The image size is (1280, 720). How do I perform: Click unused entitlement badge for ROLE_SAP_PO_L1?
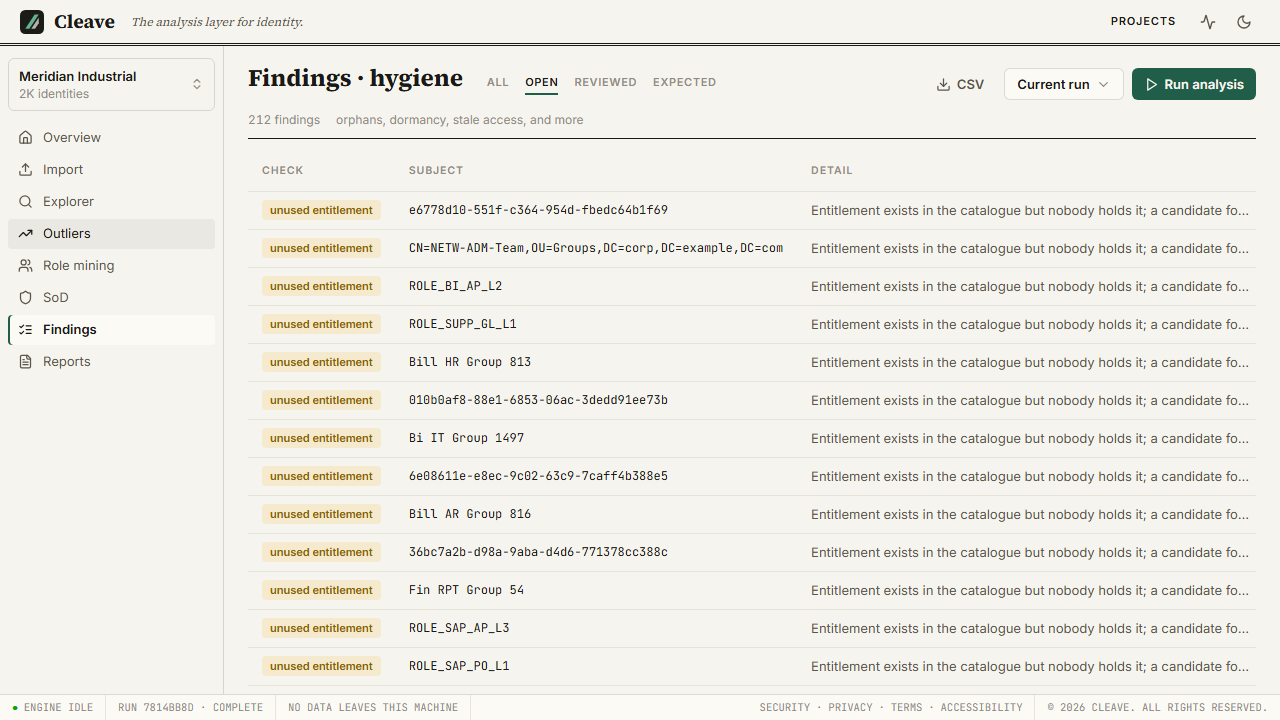pyautogui.click(x=321, y=667)
